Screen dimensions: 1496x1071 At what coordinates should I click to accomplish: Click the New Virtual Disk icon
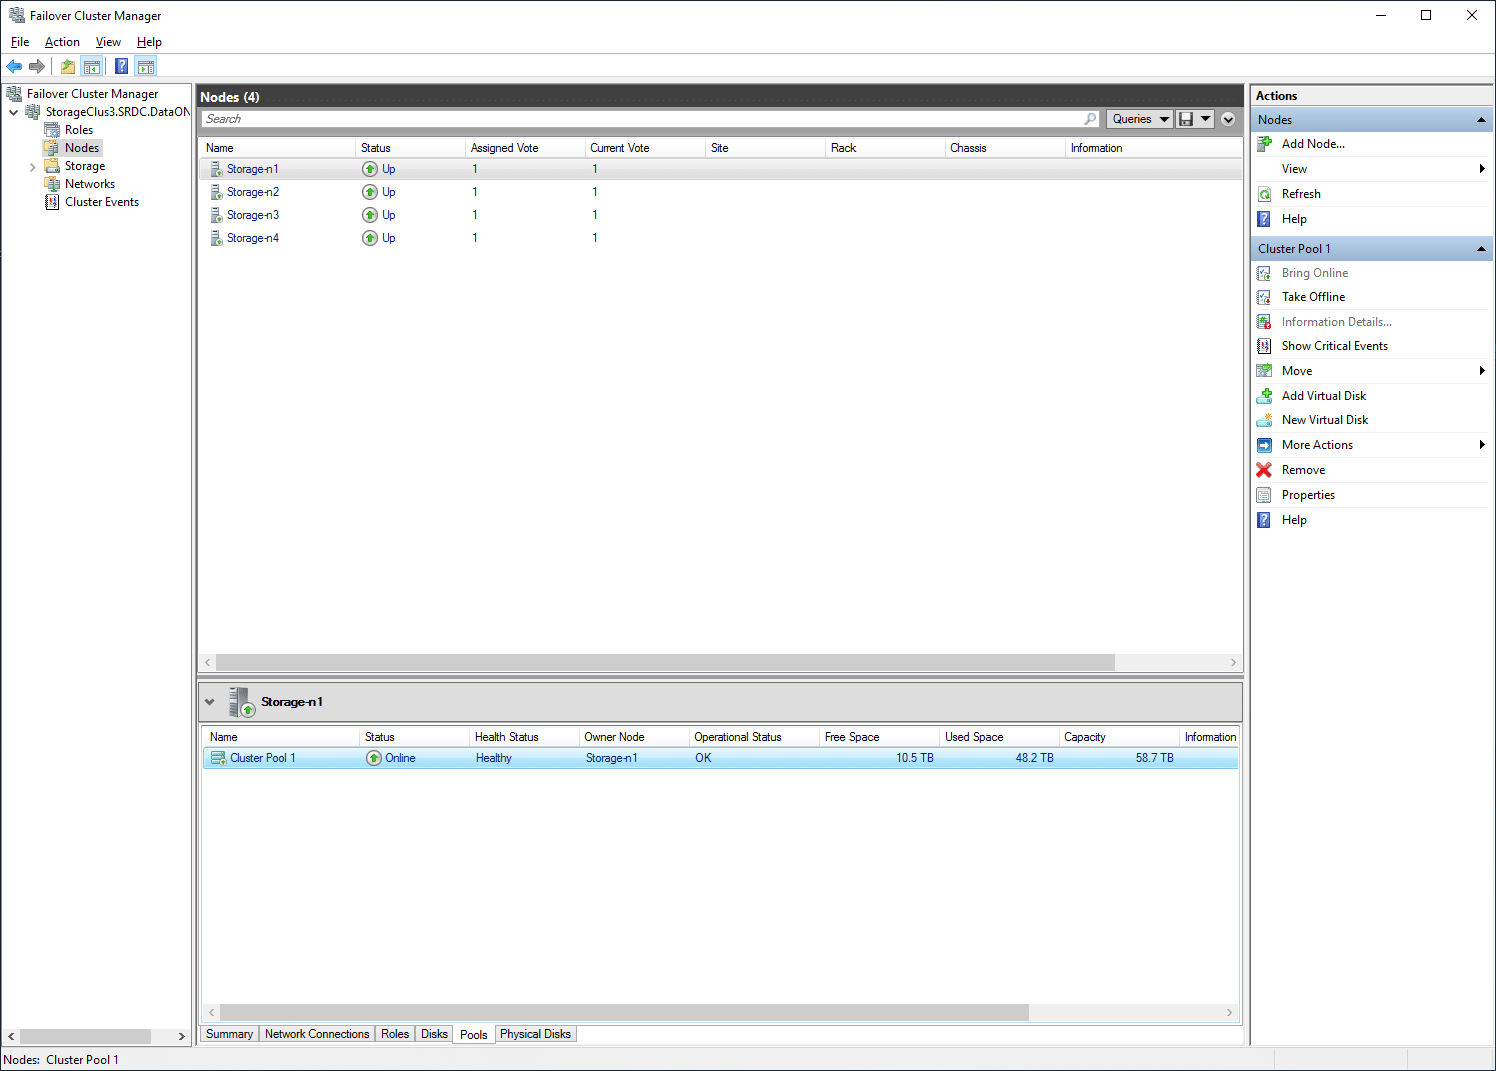pyautogui.click(x=1264, y=420)
